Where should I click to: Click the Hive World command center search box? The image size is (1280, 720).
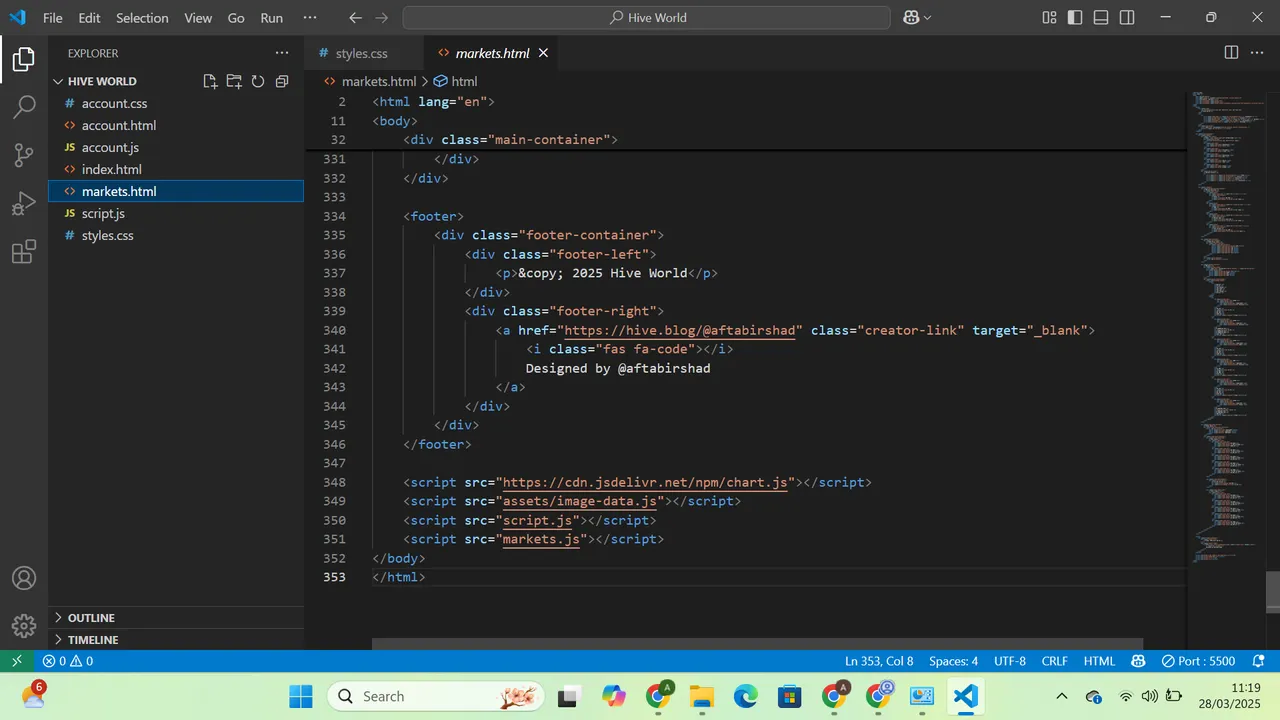click(646, 18)
